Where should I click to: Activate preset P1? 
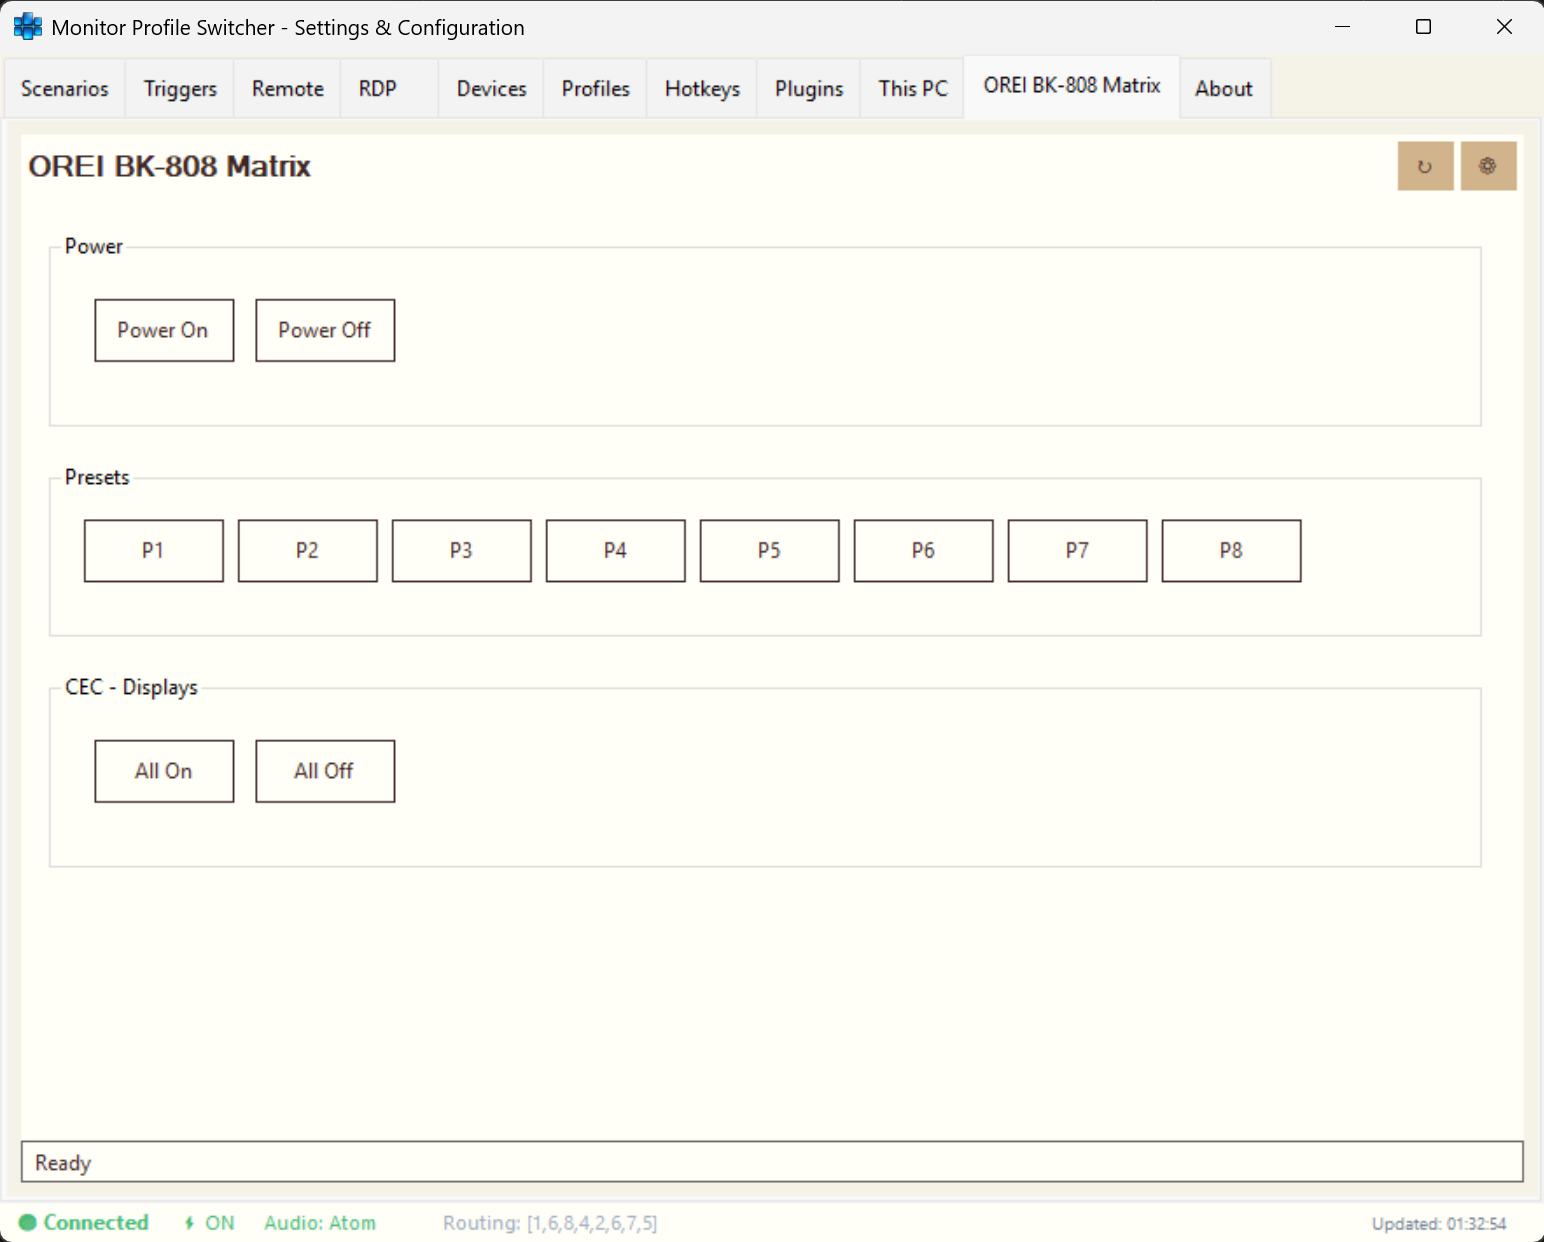coord(153,550)
